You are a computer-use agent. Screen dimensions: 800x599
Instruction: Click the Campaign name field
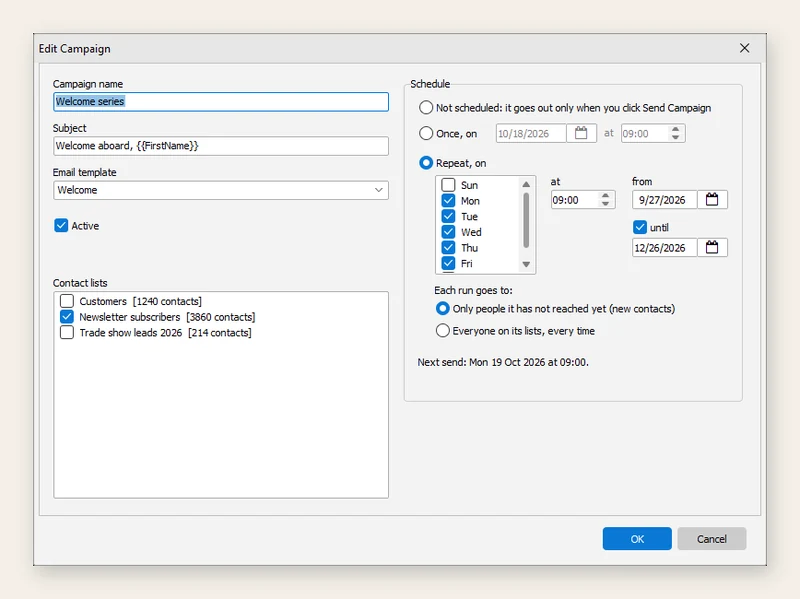(221, 102)
